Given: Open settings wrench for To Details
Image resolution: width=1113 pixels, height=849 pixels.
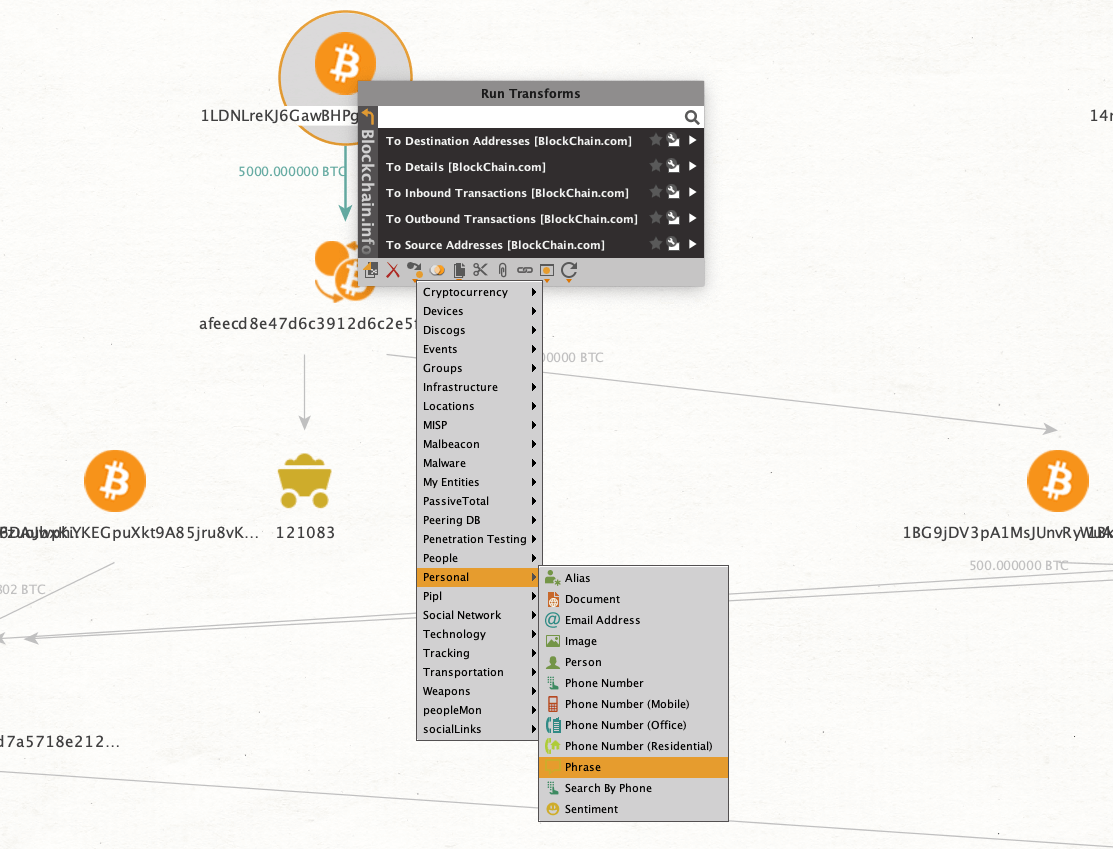Looking at the screenshot, I should (x=673, y=166).
